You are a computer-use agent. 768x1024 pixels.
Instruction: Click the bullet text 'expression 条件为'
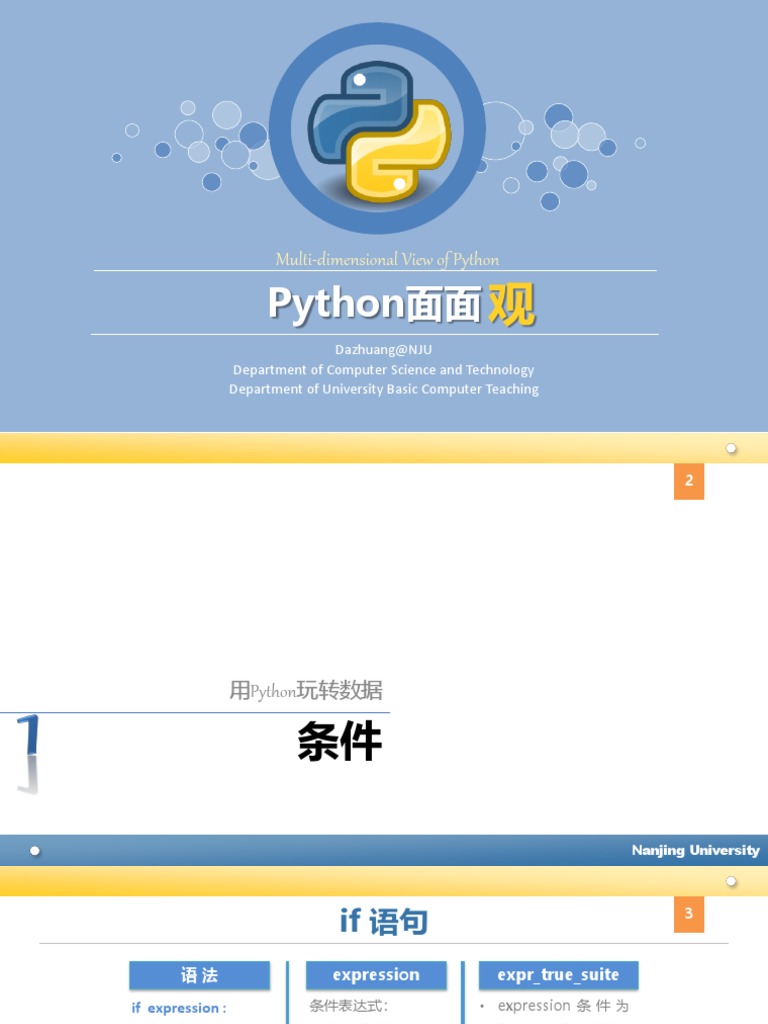tap(563, 1006)
